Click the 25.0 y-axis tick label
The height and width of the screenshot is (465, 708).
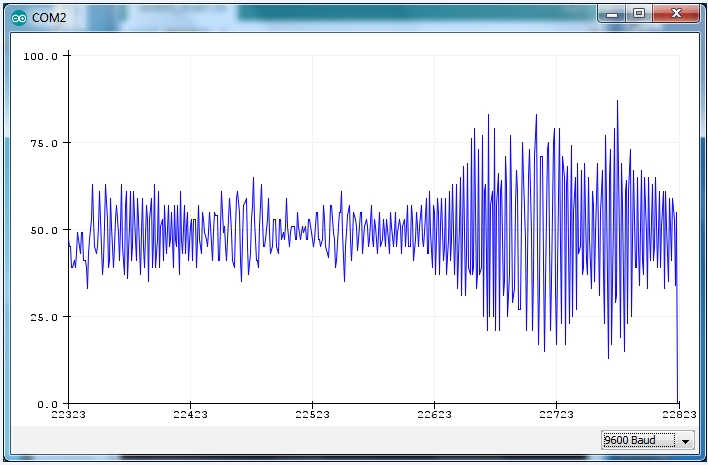click(x=43, y=317)
